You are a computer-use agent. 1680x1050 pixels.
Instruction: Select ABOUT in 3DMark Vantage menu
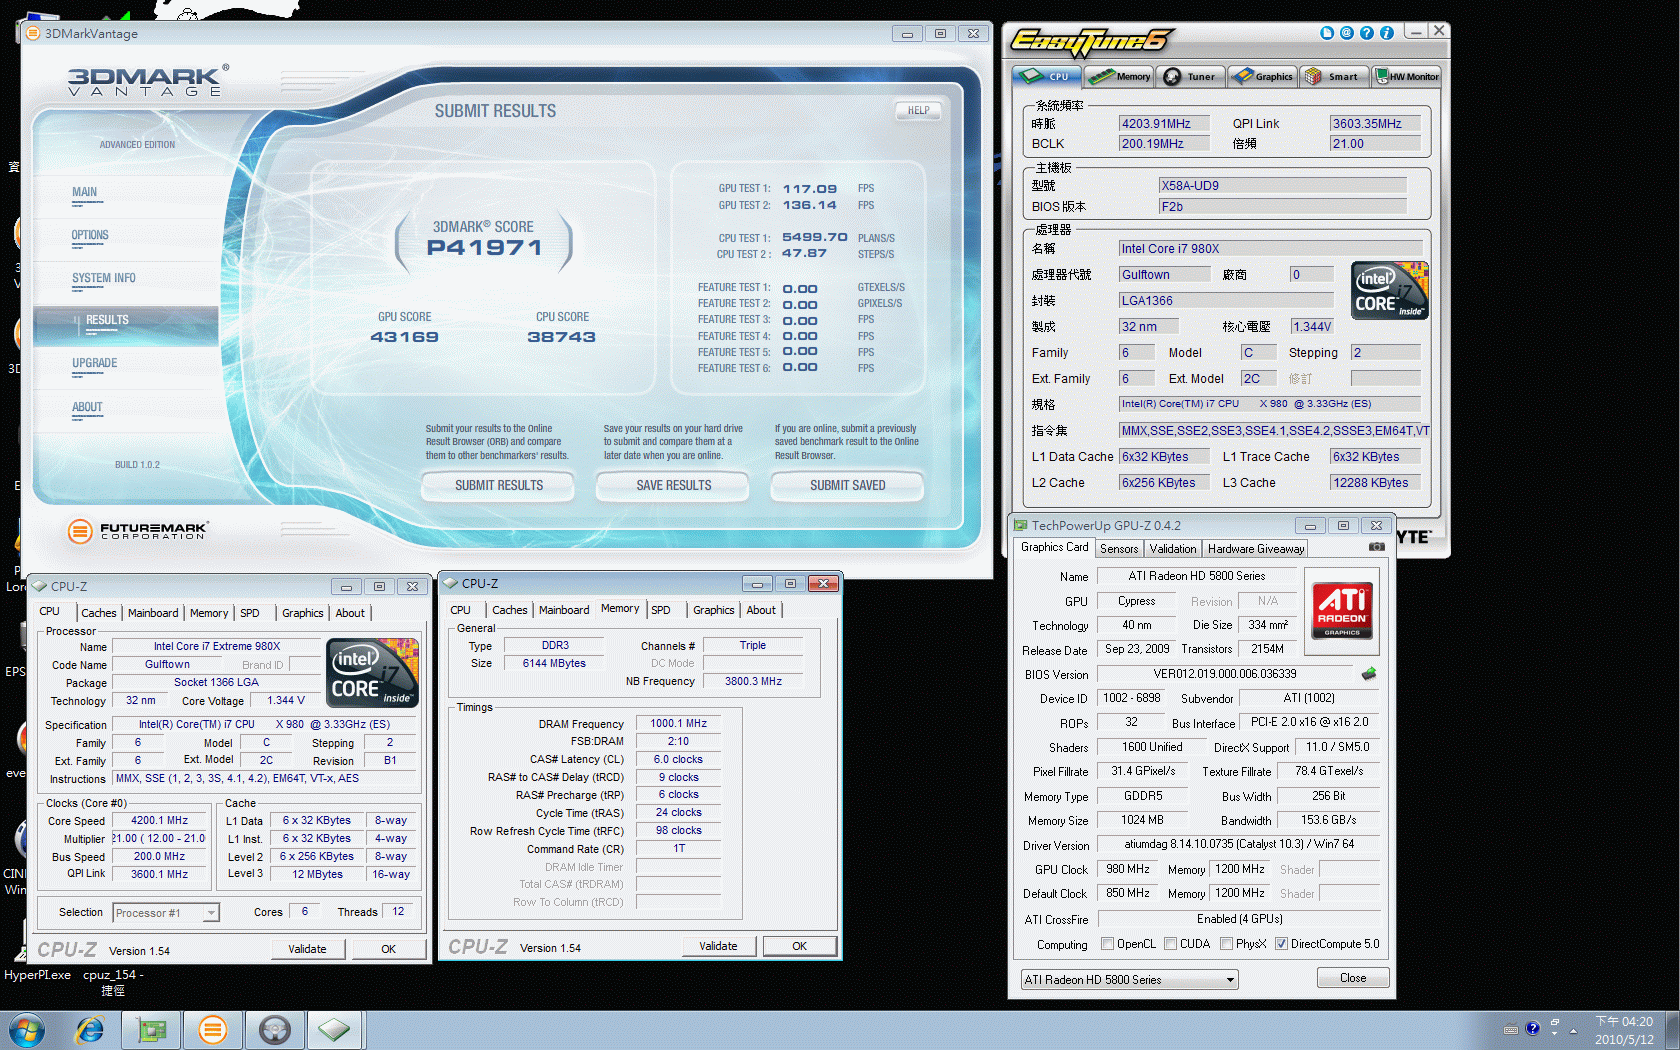click(x=87, y=407)
